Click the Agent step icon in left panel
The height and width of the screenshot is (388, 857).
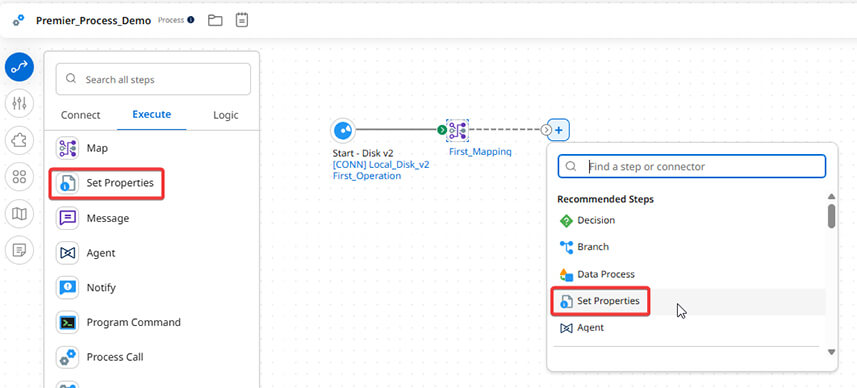(67, 253)
